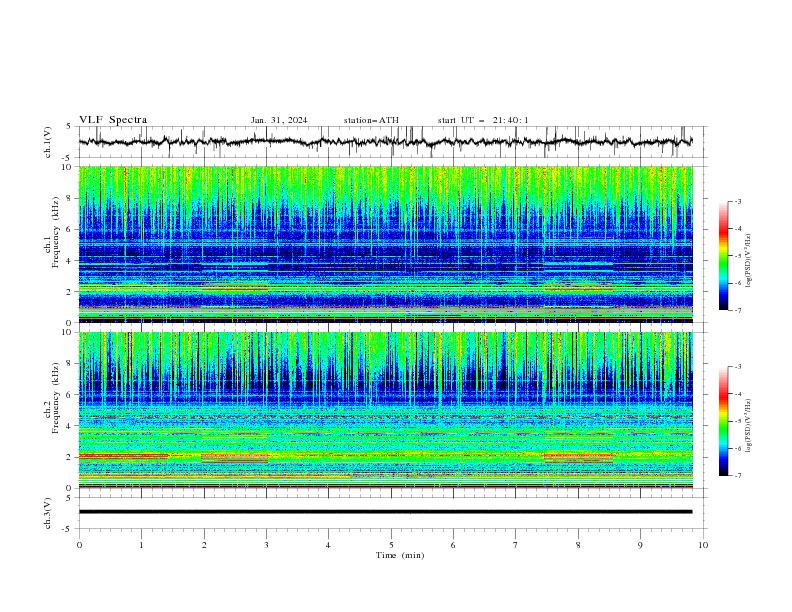
Task: Click the "ch.3(V)" axis label
Action: (48, 513)
